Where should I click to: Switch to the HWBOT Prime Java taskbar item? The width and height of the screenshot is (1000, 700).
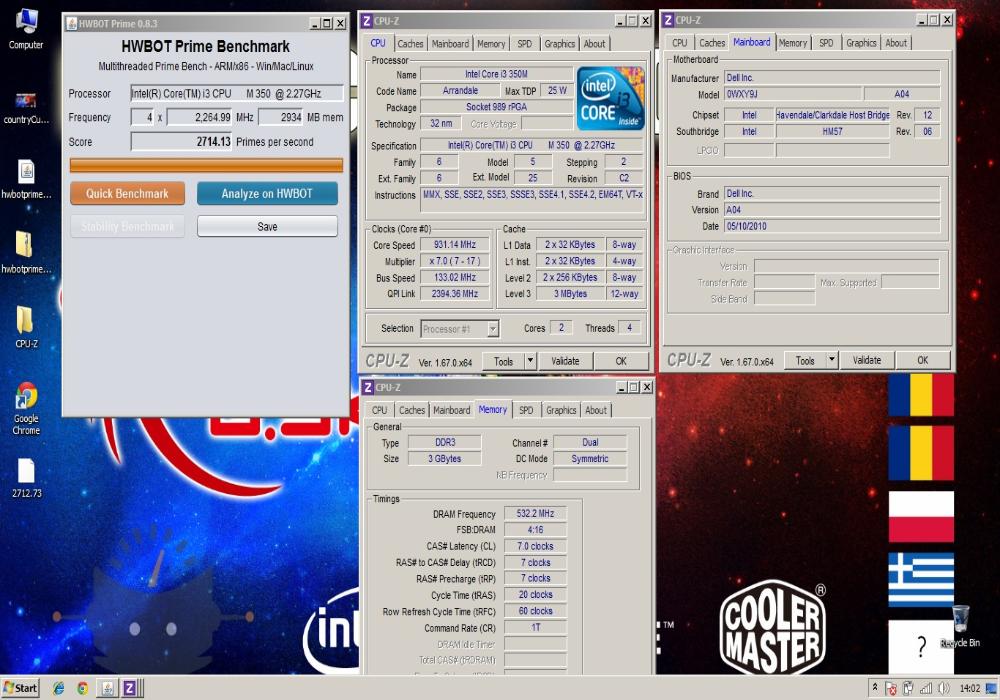coord(107,688)
